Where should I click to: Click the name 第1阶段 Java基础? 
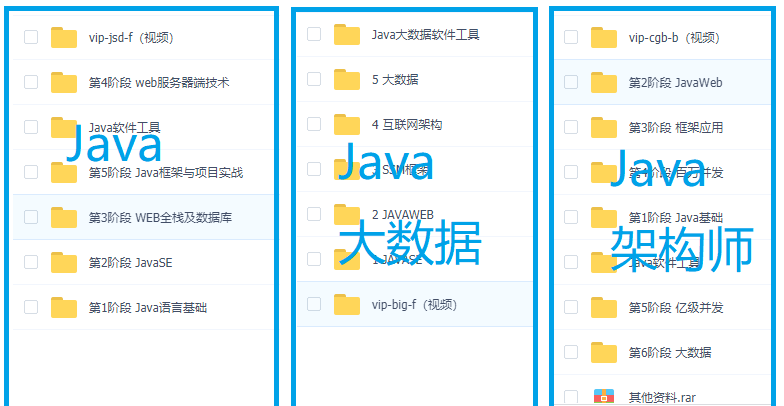[676, 218]
